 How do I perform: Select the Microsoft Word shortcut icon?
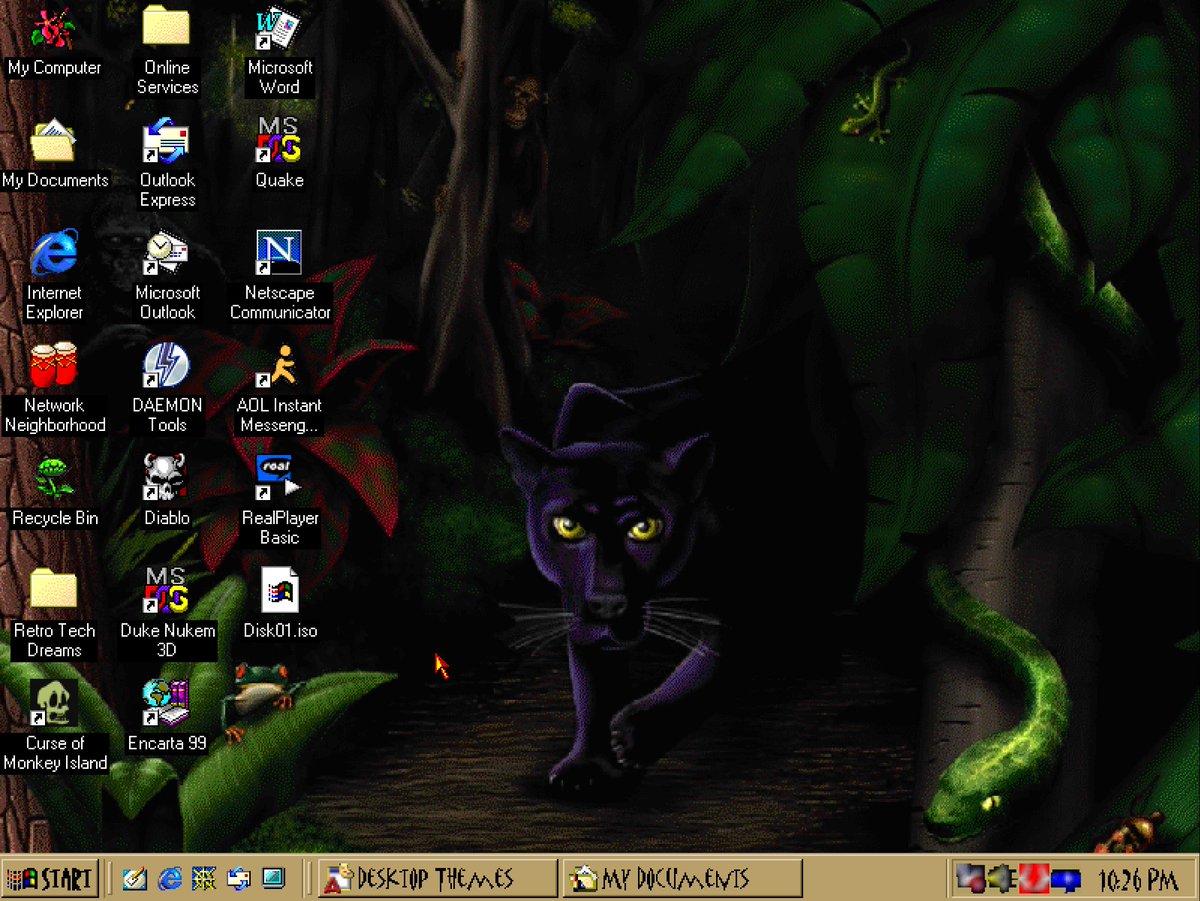pos(279,28)
